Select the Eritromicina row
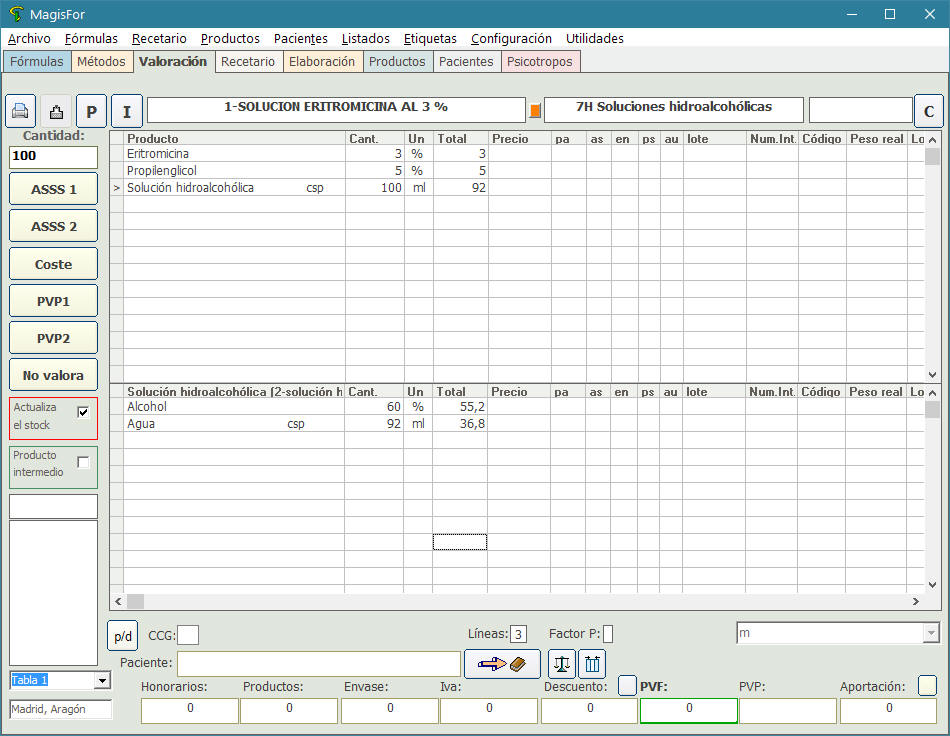The image size is (950, 736). [517, 154]
